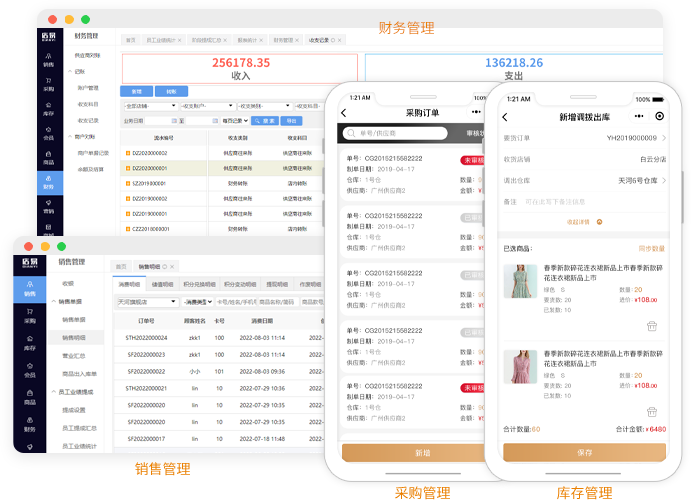Collapse 销售单据 group in sales menu tree
The width and height of the screenshot is (691, 500).
[x=54, y=301]
